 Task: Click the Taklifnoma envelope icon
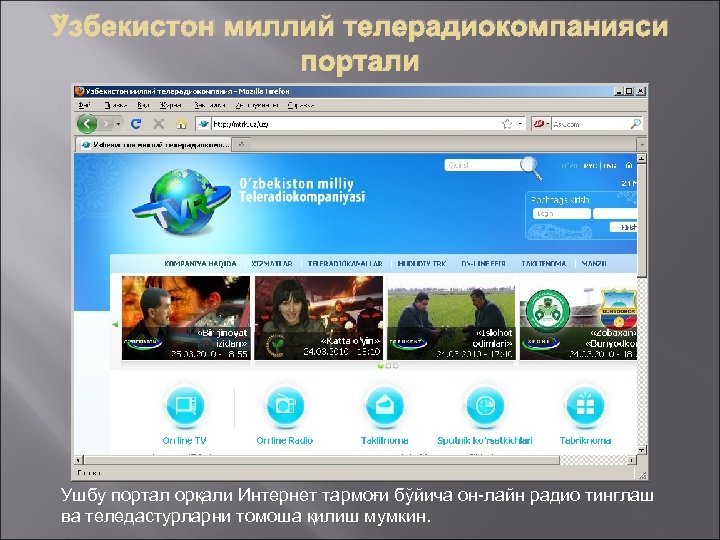pyautogui.click(x=385, y=406)
